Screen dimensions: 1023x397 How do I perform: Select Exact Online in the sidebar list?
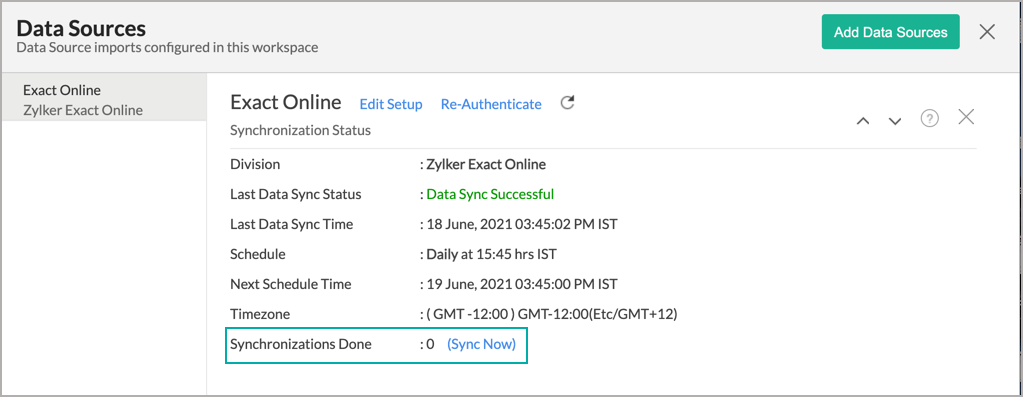click(x=62, y=90)
